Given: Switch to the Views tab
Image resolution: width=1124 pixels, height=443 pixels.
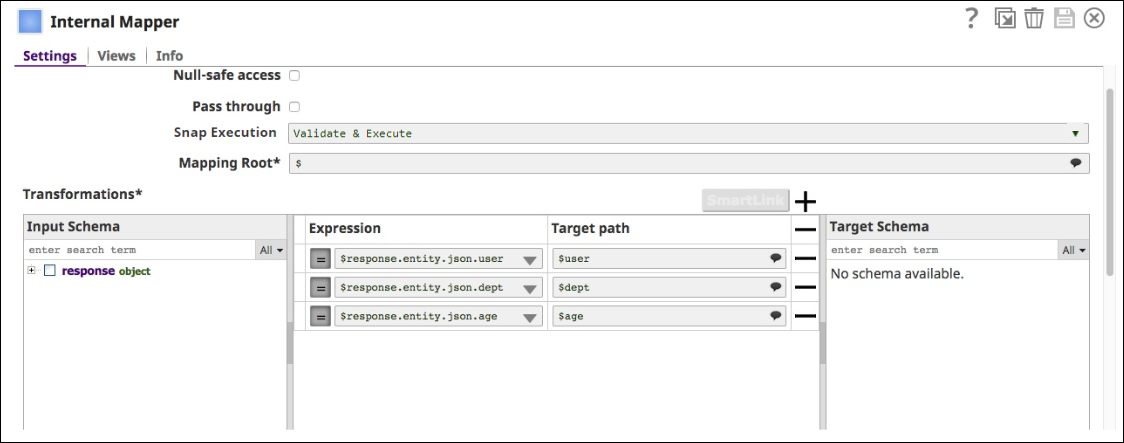Looking at the screenshot, I should click(x=116, y=56).
